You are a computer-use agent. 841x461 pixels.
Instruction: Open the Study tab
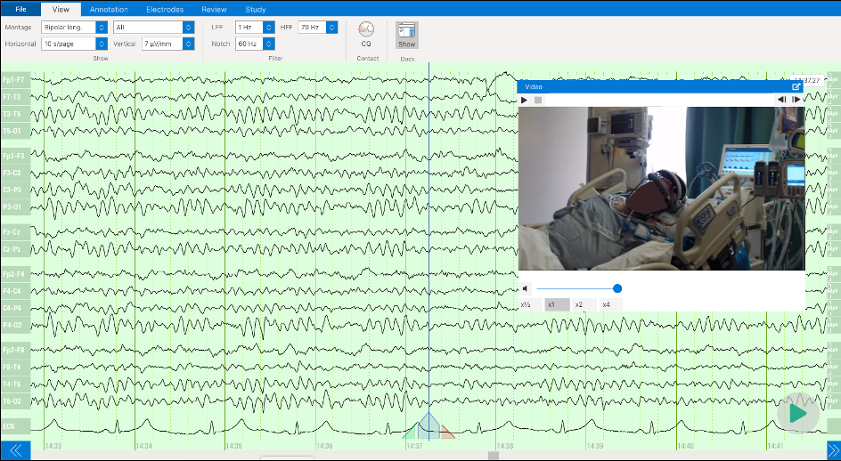click(x=255, y=9)
